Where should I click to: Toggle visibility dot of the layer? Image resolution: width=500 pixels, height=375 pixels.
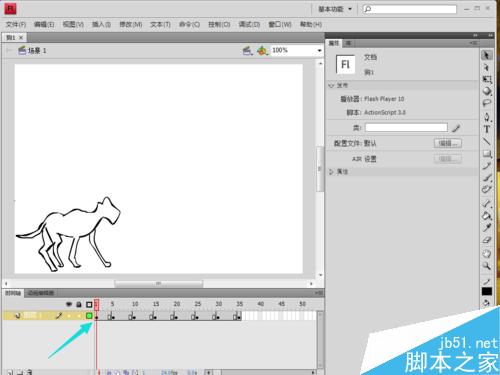69,316
